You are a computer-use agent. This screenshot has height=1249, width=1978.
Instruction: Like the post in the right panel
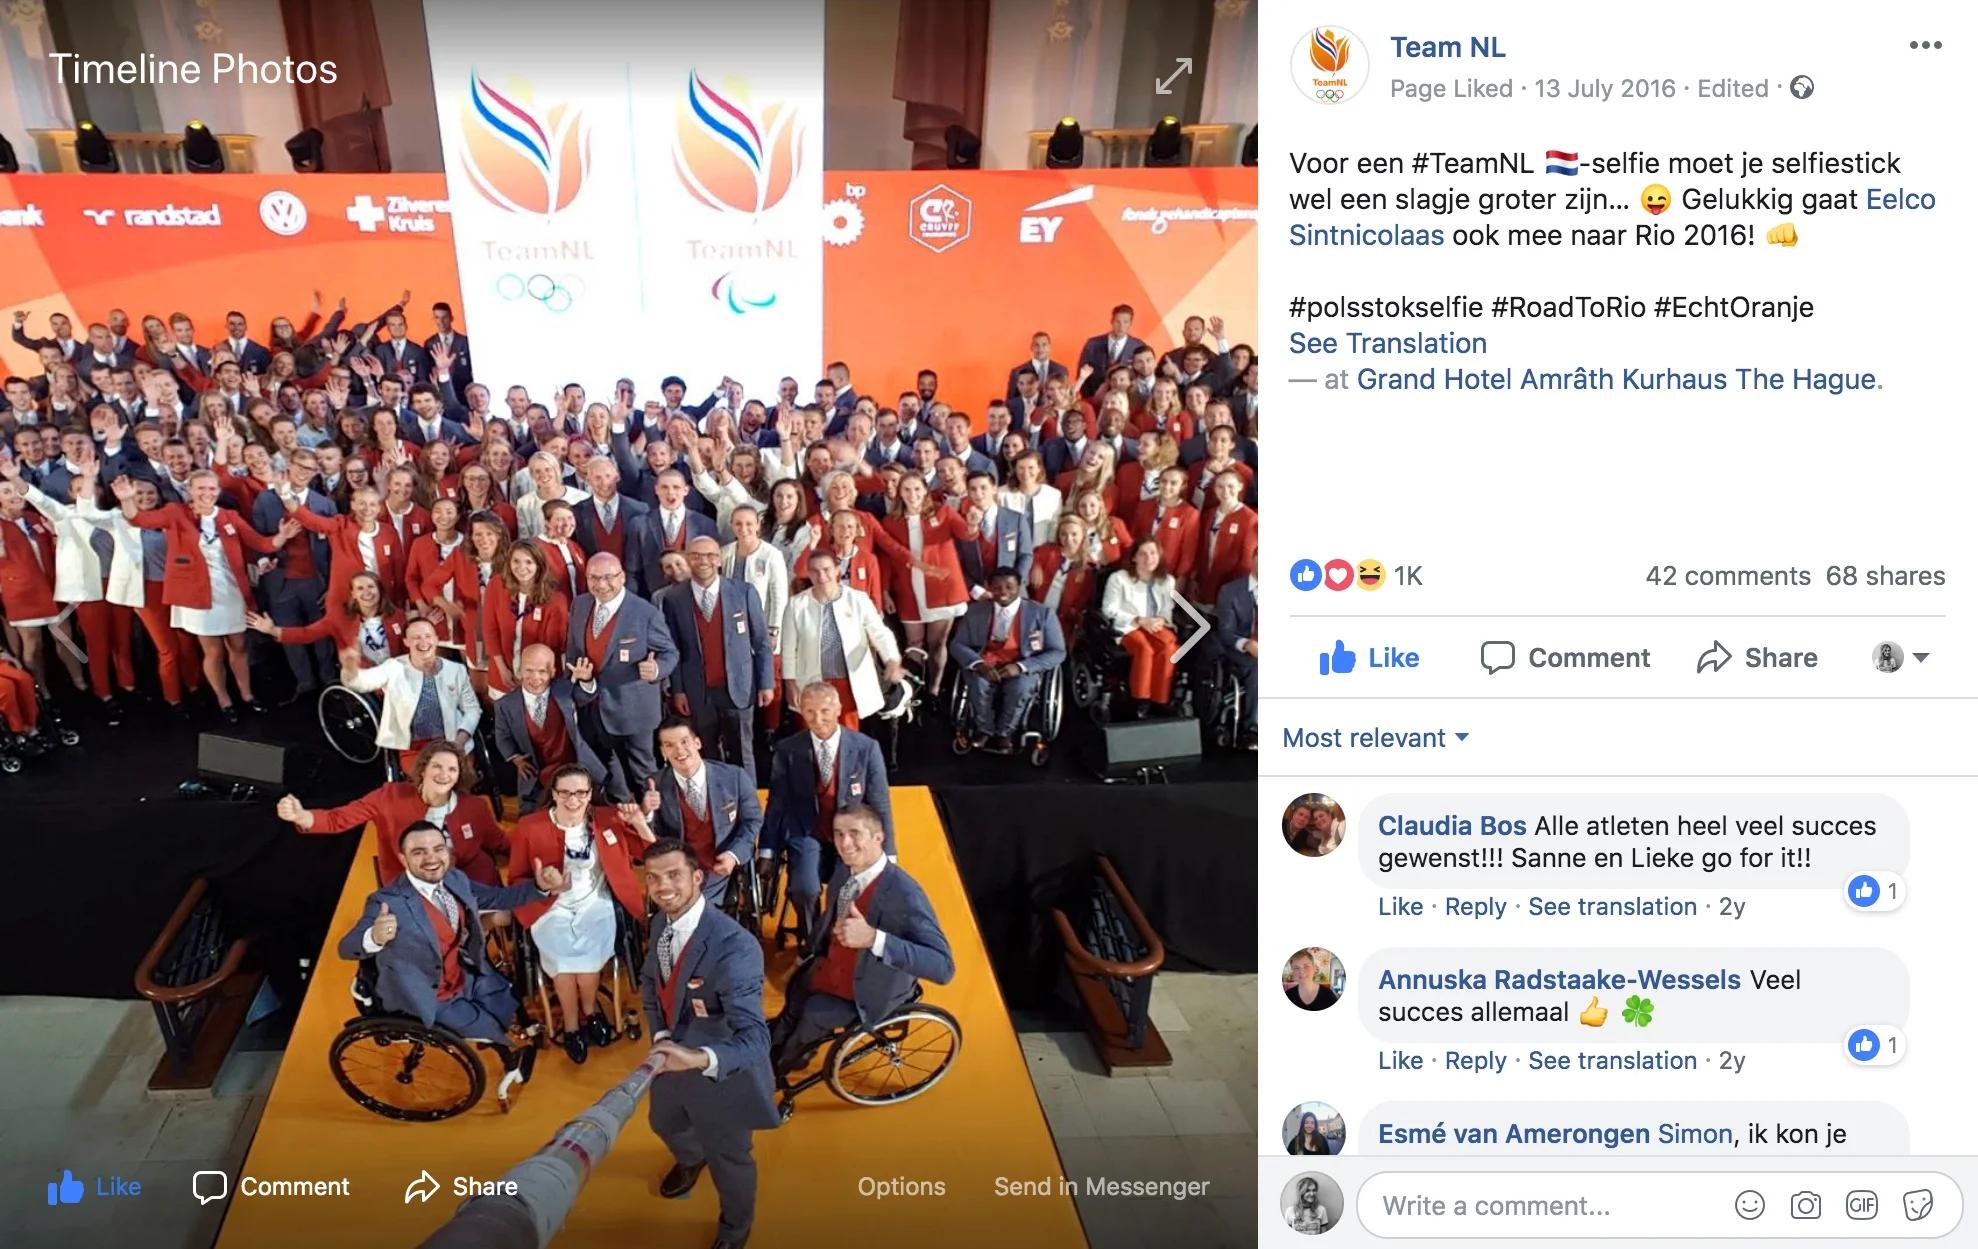click(1368, 657)
